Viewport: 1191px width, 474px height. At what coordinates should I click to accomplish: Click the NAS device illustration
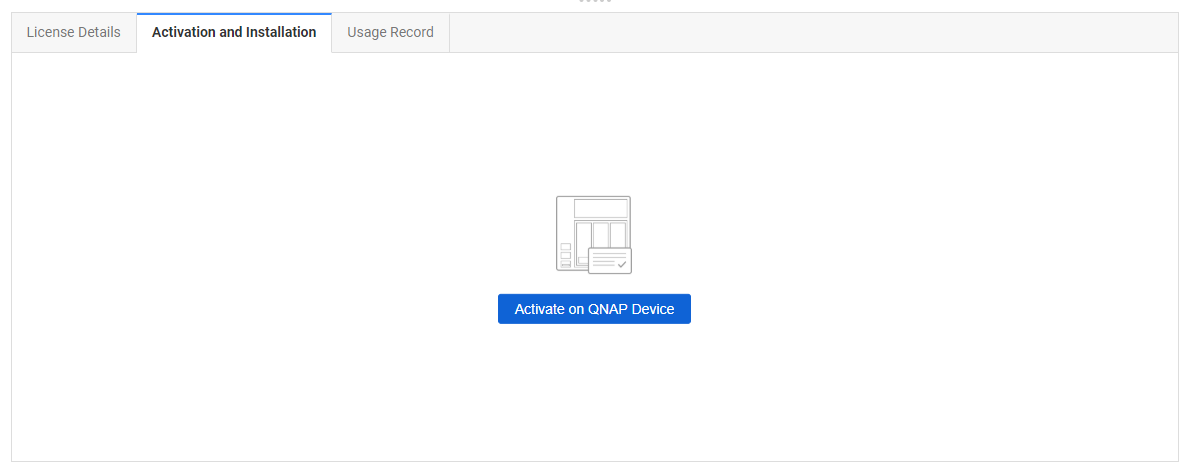(593, 233)
